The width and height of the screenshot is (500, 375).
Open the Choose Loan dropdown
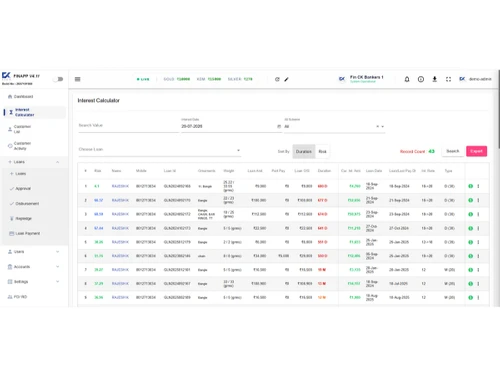click(x=159, y=150)
